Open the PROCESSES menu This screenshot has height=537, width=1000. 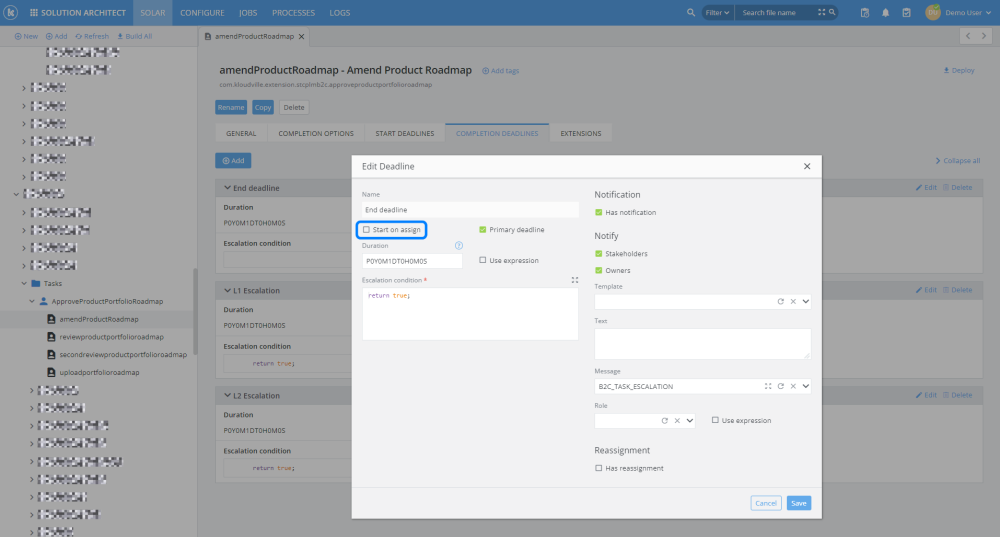click(293, 13)
